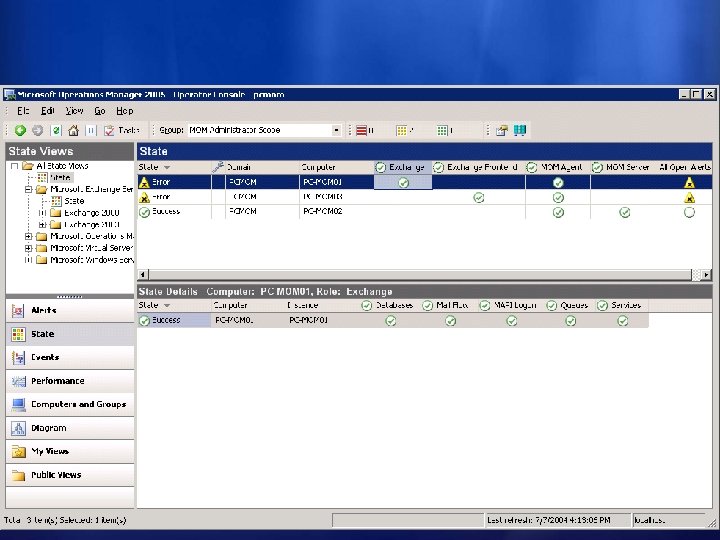Screen dimensions: 720x540
Task: Click the Last refresh time in status bar
Action: [x=549, y=520]
